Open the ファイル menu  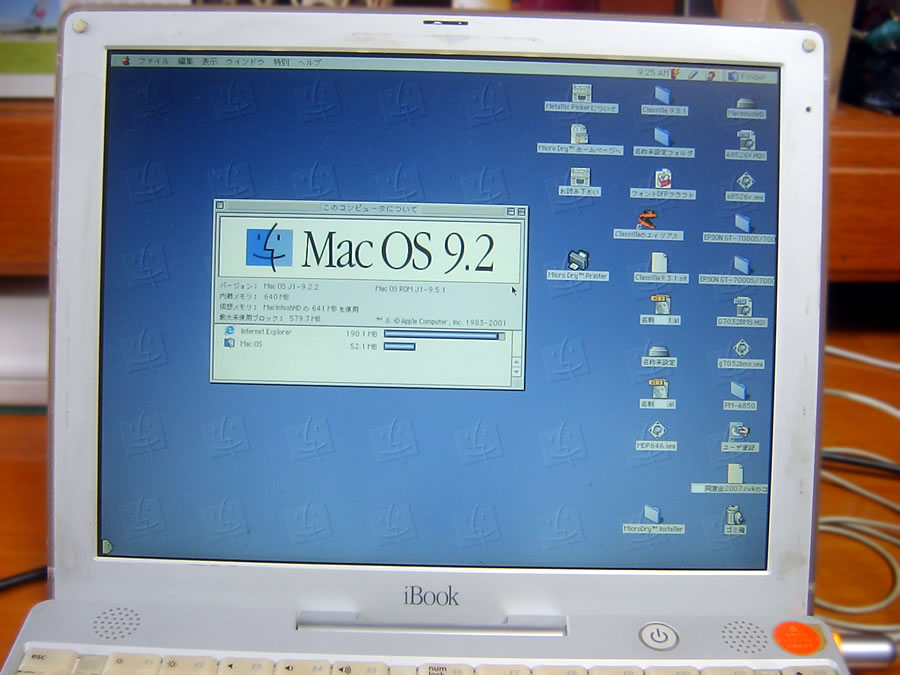click(x=153, y=61)
